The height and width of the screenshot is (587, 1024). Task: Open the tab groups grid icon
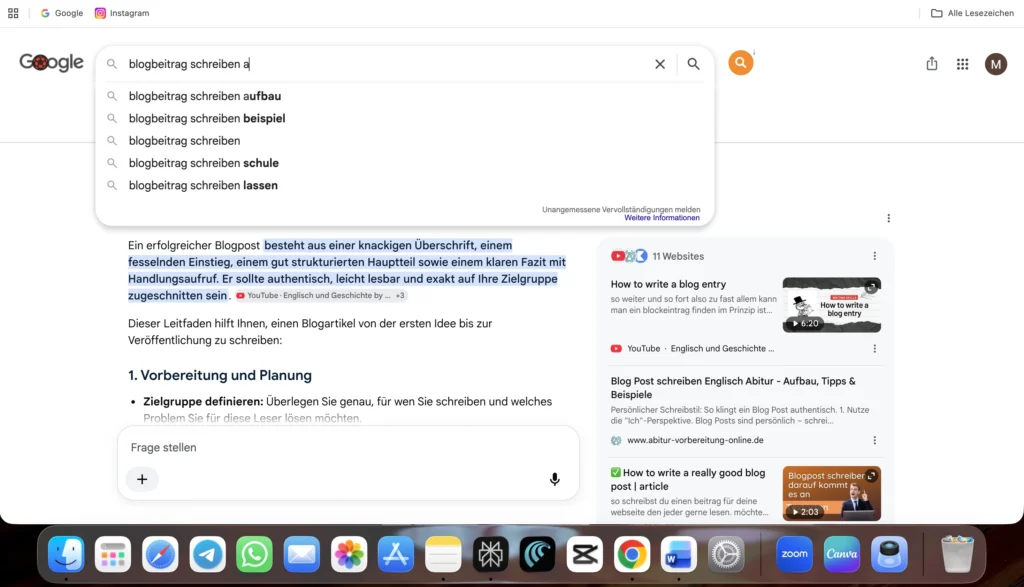13,13
